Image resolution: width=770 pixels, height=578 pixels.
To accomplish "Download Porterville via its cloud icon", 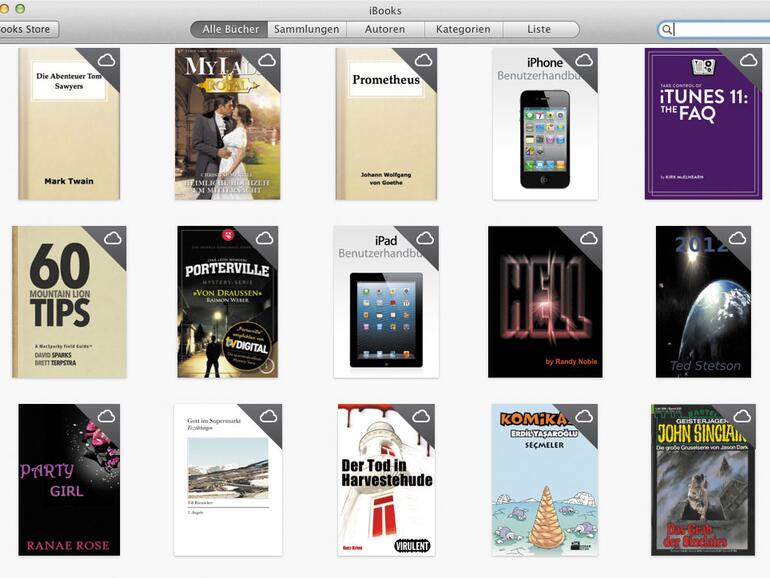I will [x=264, y=238].
